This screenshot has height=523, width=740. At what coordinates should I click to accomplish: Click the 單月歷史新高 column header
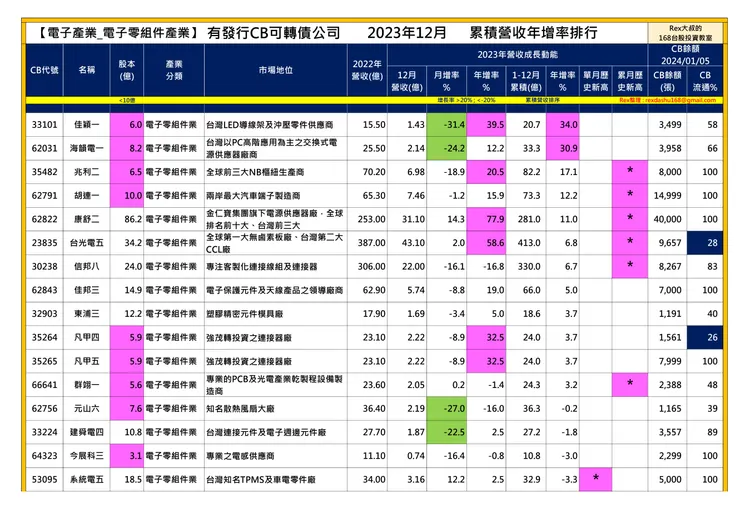click(596, 81)
